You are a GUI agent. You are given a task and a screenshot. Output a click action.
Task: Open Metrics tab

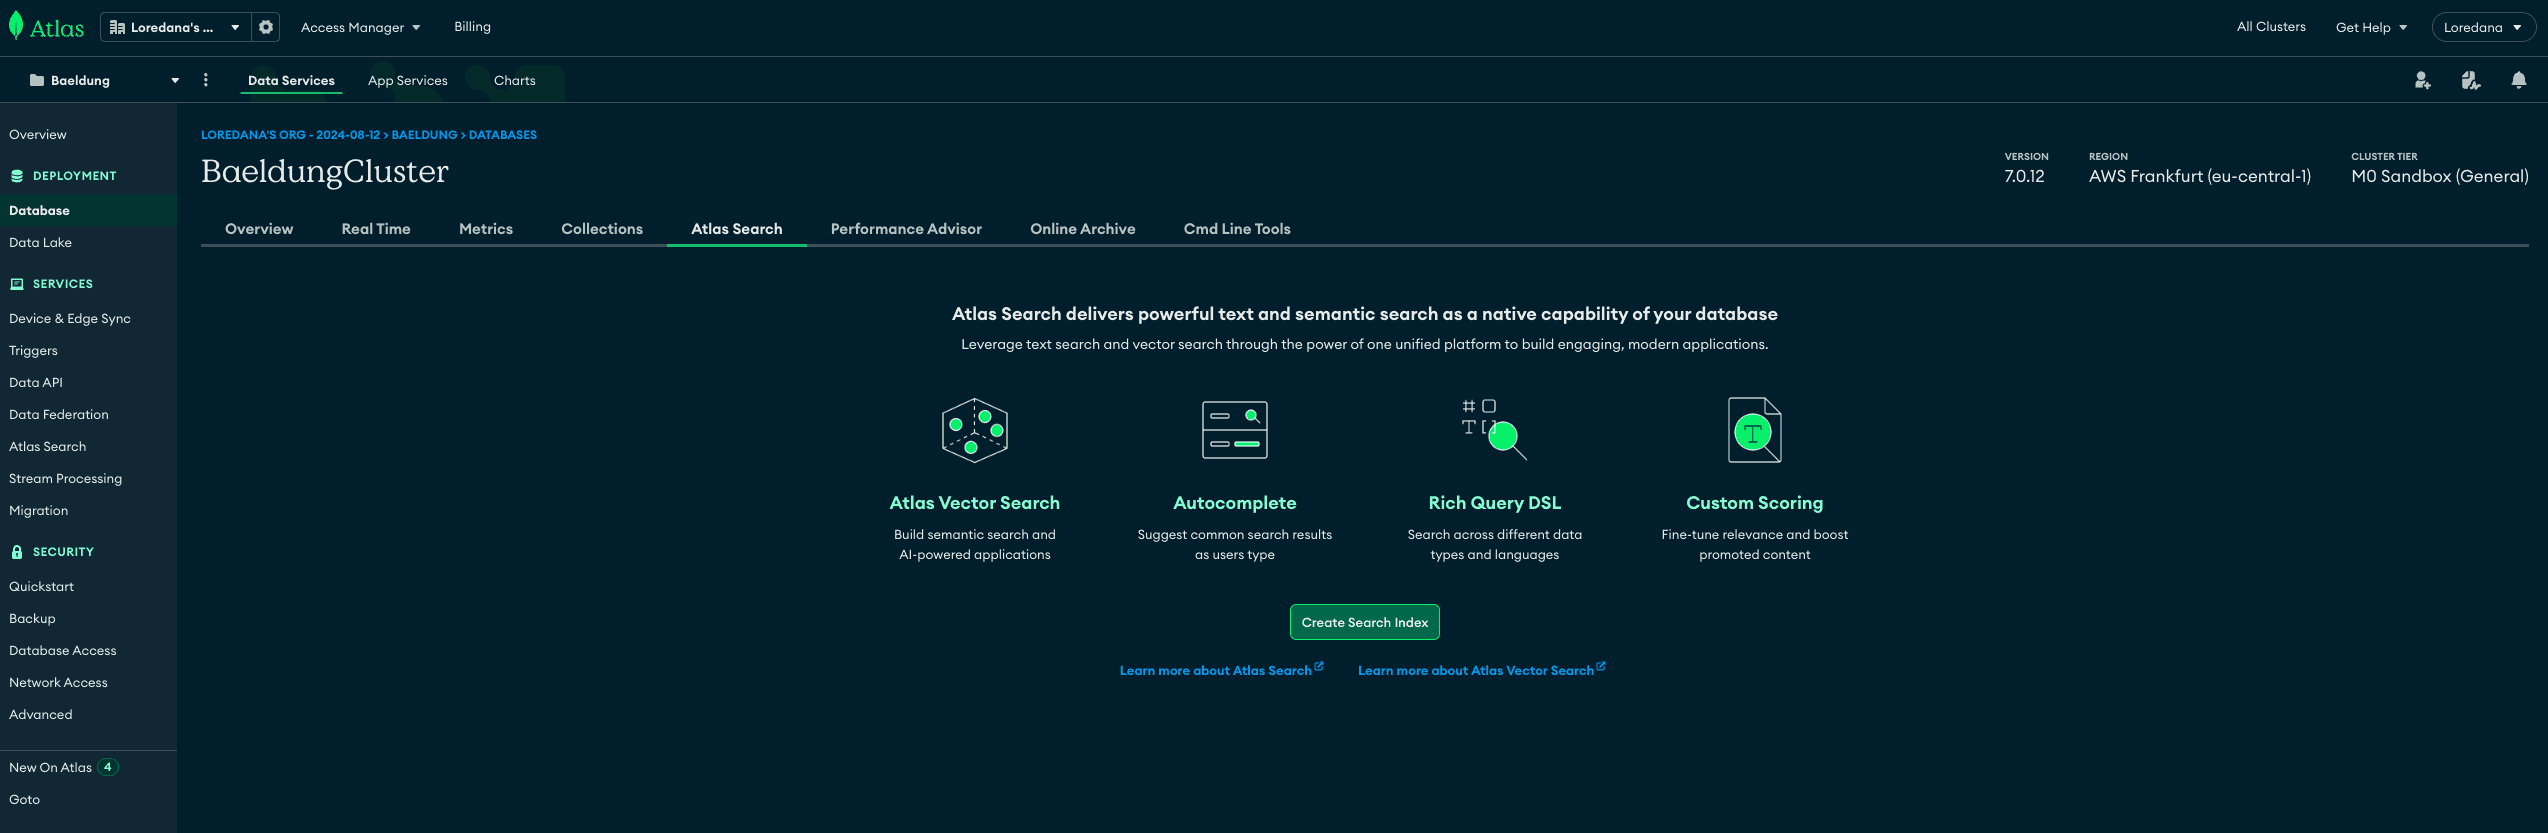[486, 229]
